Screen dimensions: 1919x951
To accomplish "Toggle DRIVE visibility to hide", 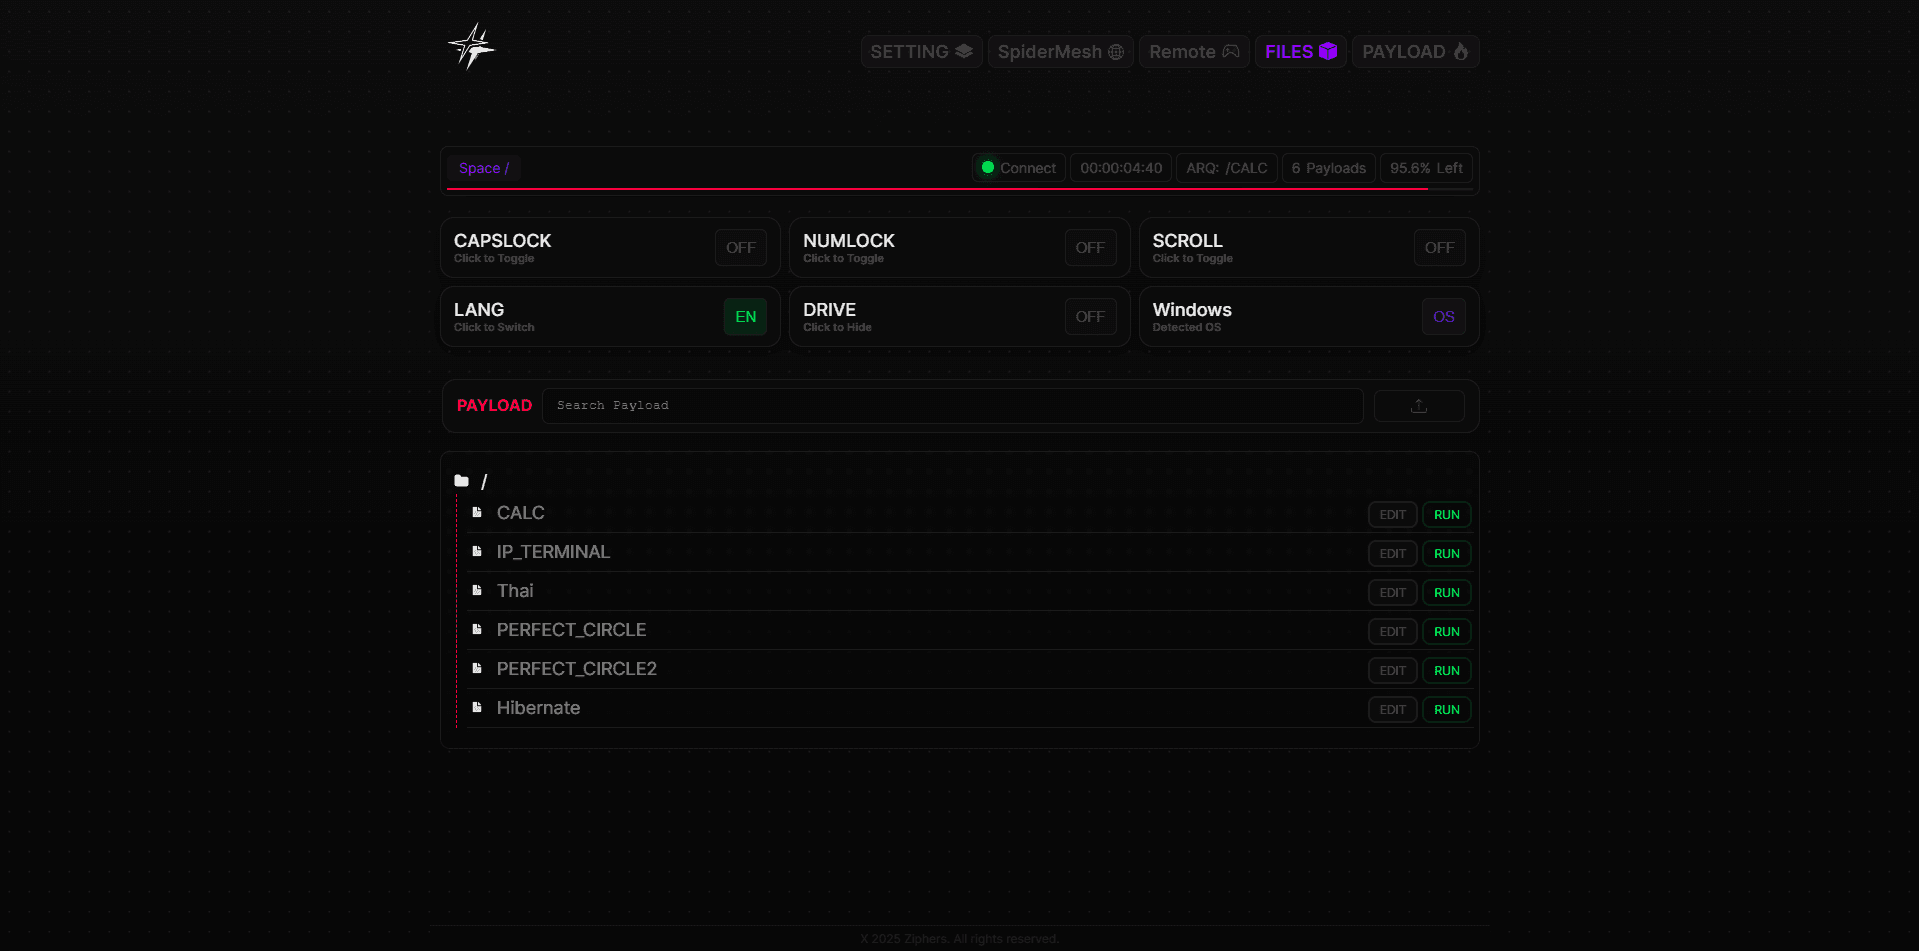I will coord(1089,317).
